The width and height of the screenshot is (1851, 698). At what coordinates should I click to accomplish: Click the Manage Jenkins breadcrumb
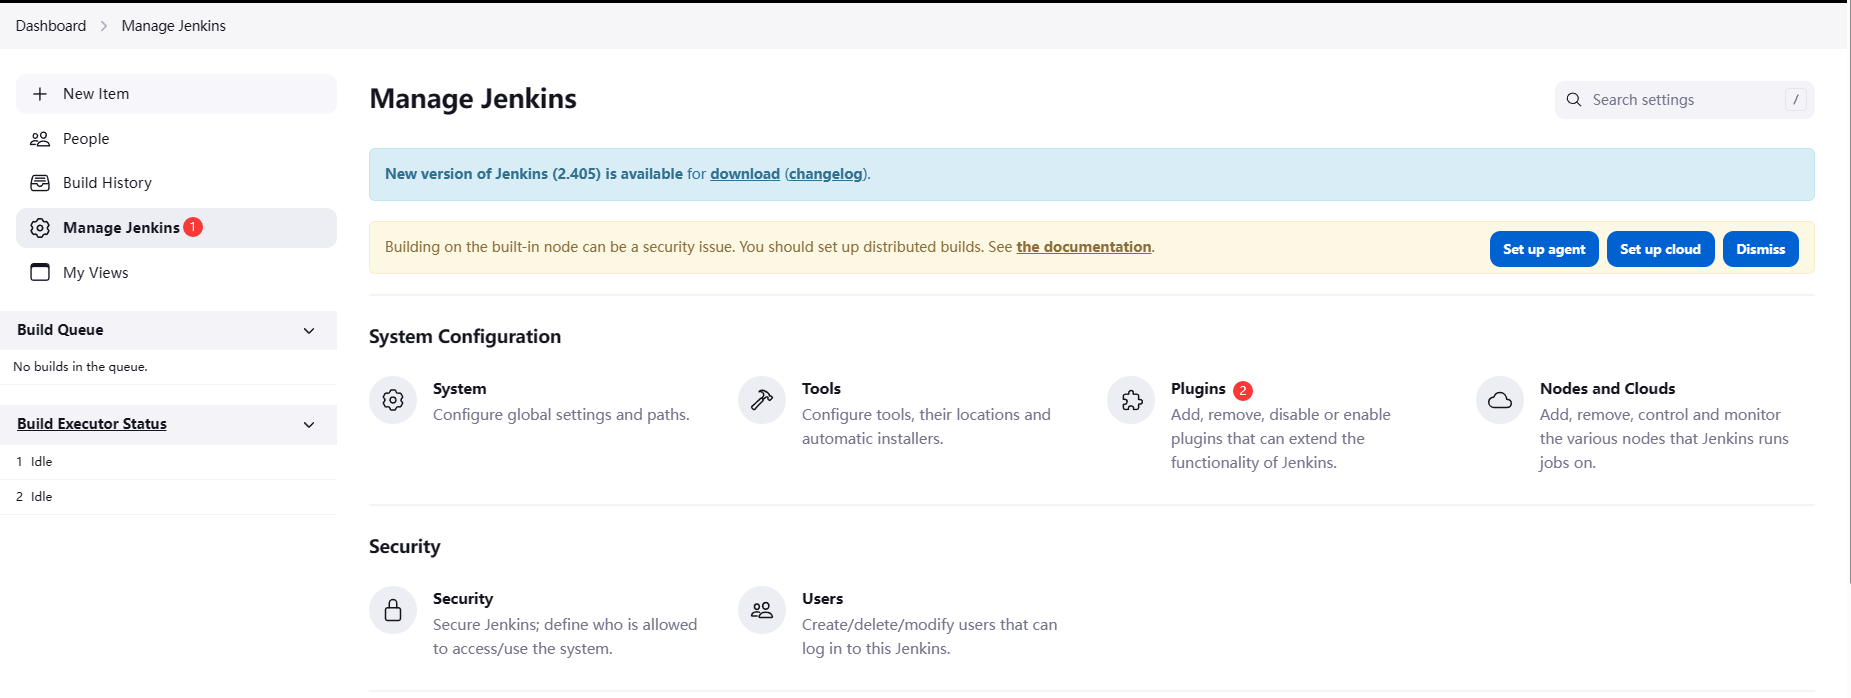point(174,26)
